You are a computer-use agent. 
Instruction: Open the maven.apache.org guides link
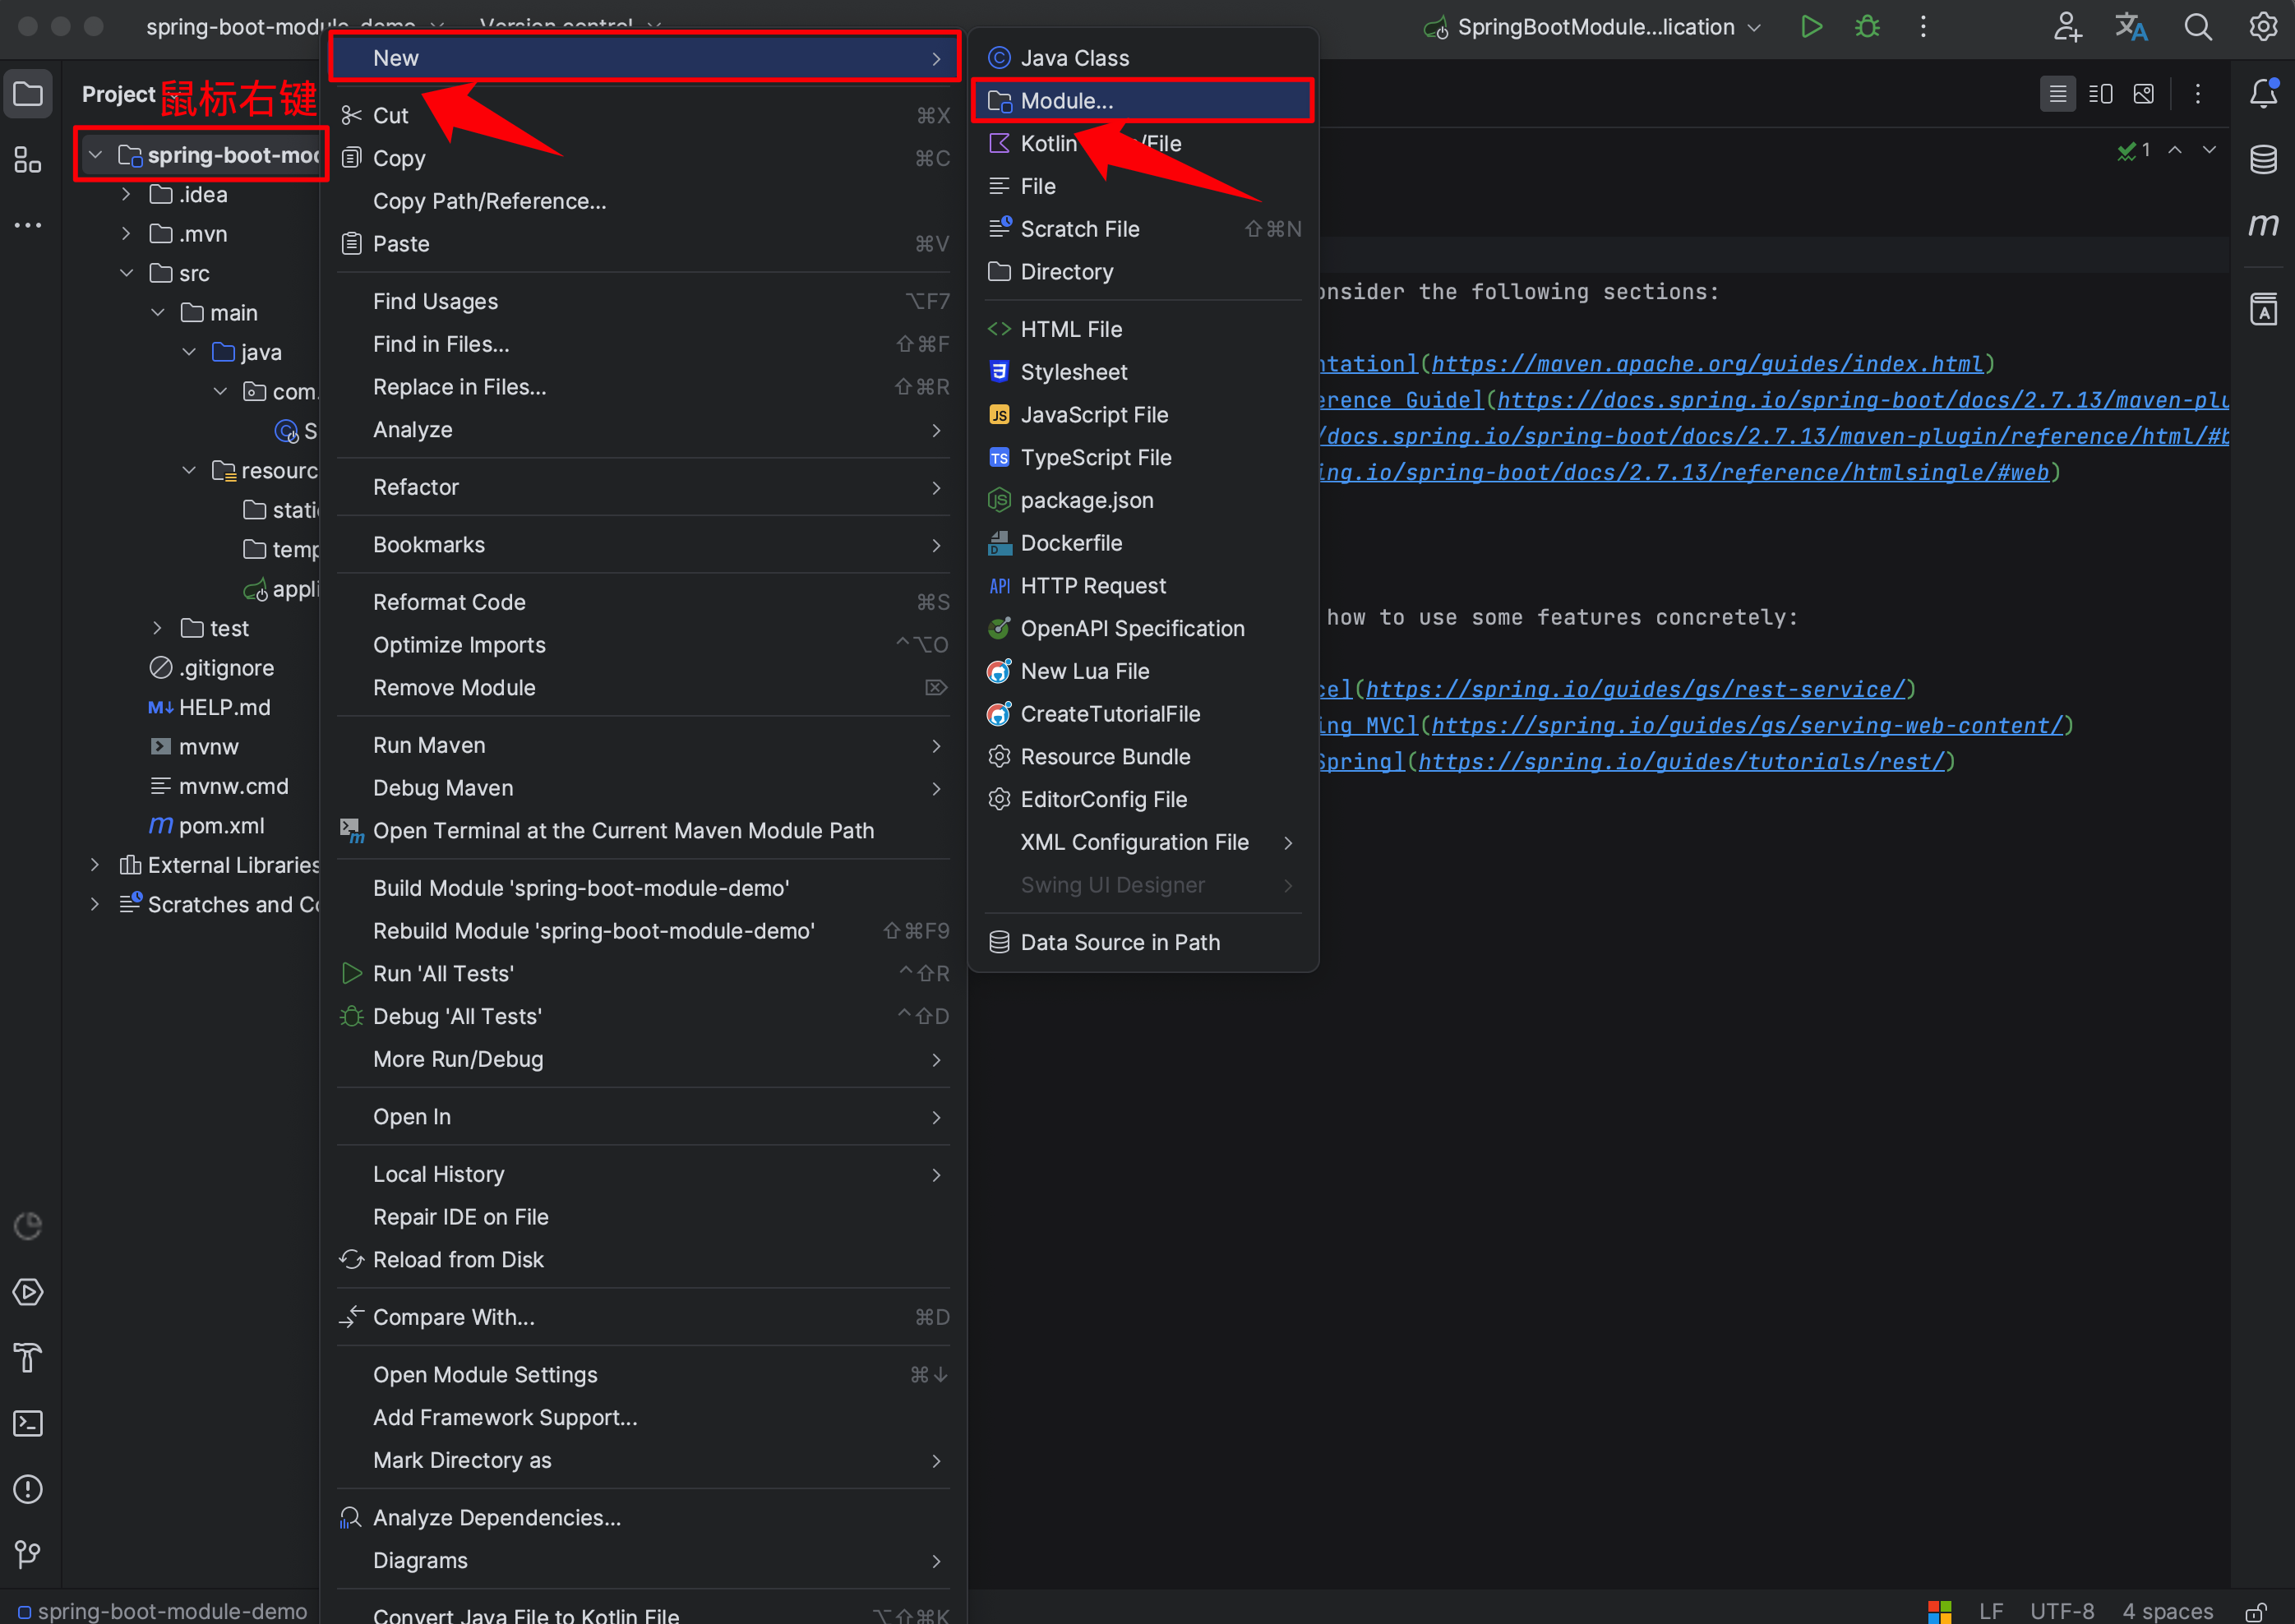click(1707, 364)
